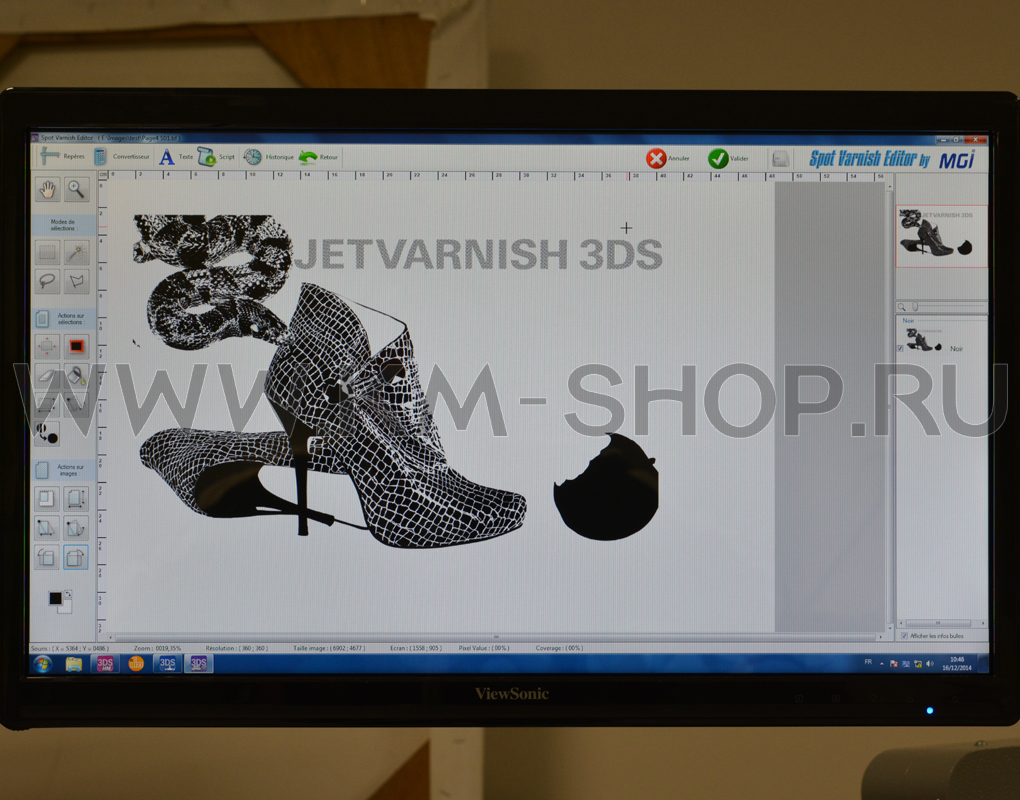The image size is (1020, 800).
Task: Select the Eraser tool
Action: click(47, 375)
